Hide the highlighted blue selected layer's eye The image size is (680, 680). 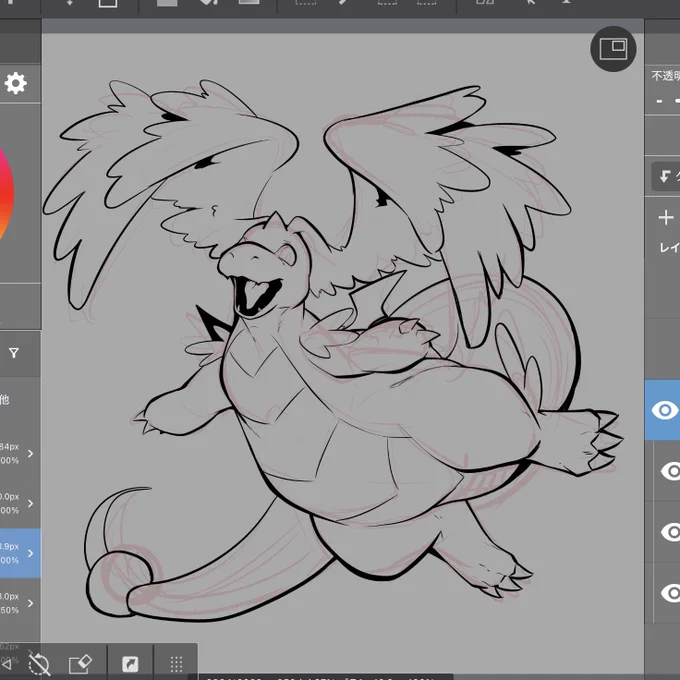665,410
